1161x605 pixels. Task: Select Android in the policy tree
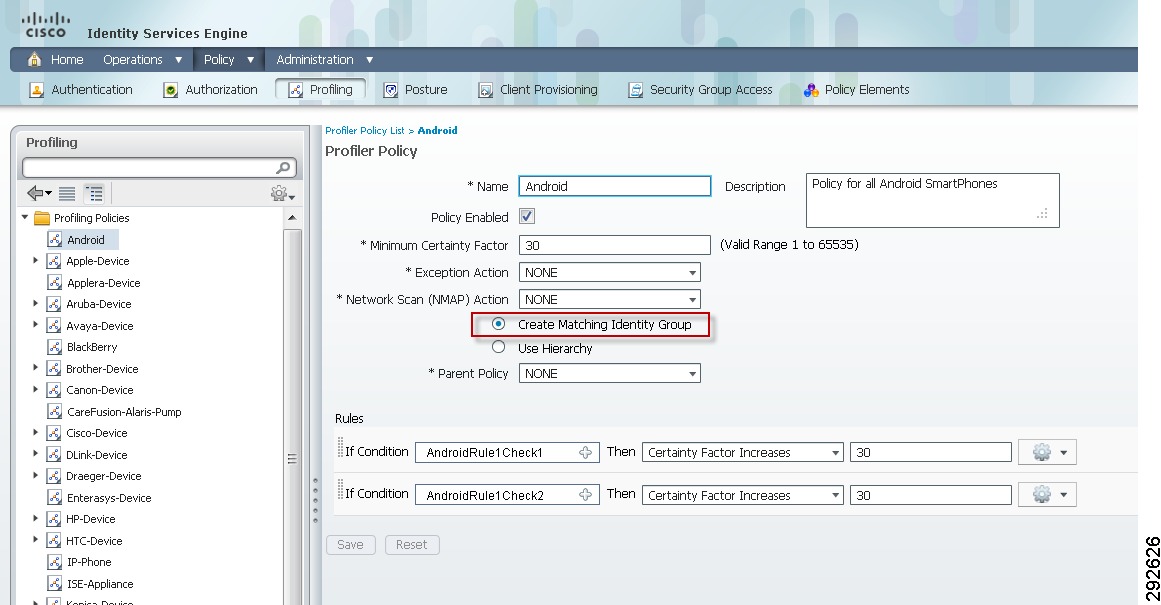click(x=86, y=240)
